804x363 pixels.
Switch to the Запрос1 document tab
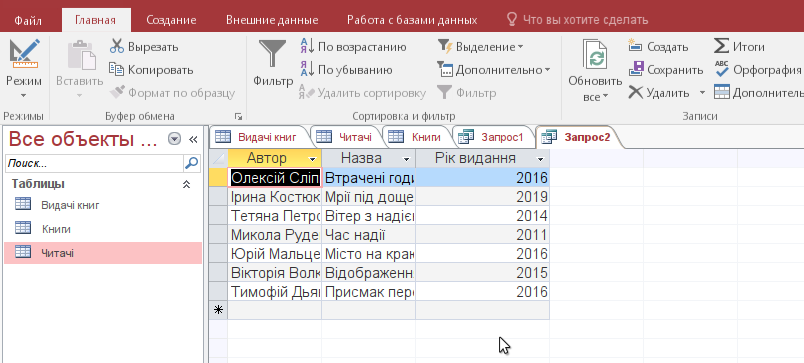(x=492, y=137)
